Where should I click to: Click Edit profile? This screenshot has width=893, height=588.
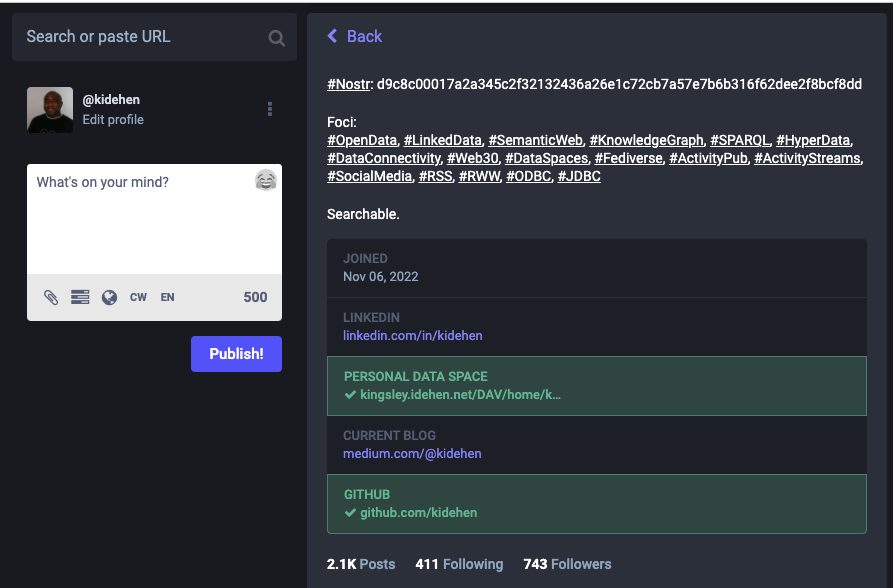[113, 120]
